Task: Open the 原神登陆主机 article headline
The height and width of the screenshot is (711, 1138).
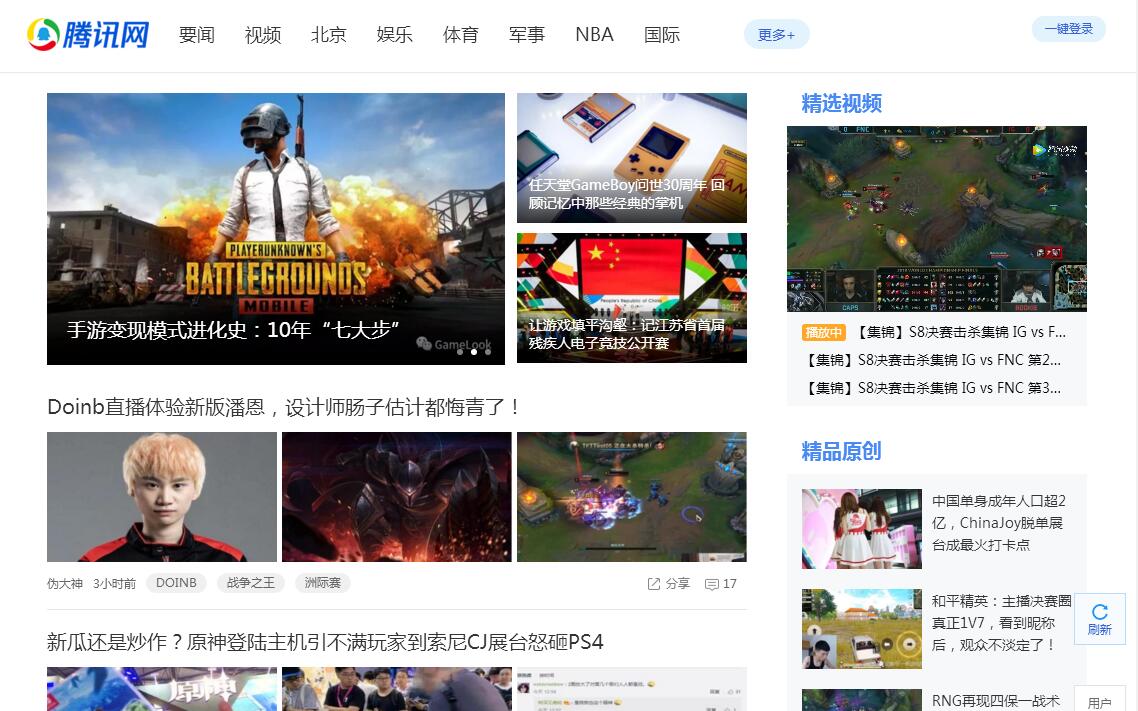Action: tap(325, 642)
